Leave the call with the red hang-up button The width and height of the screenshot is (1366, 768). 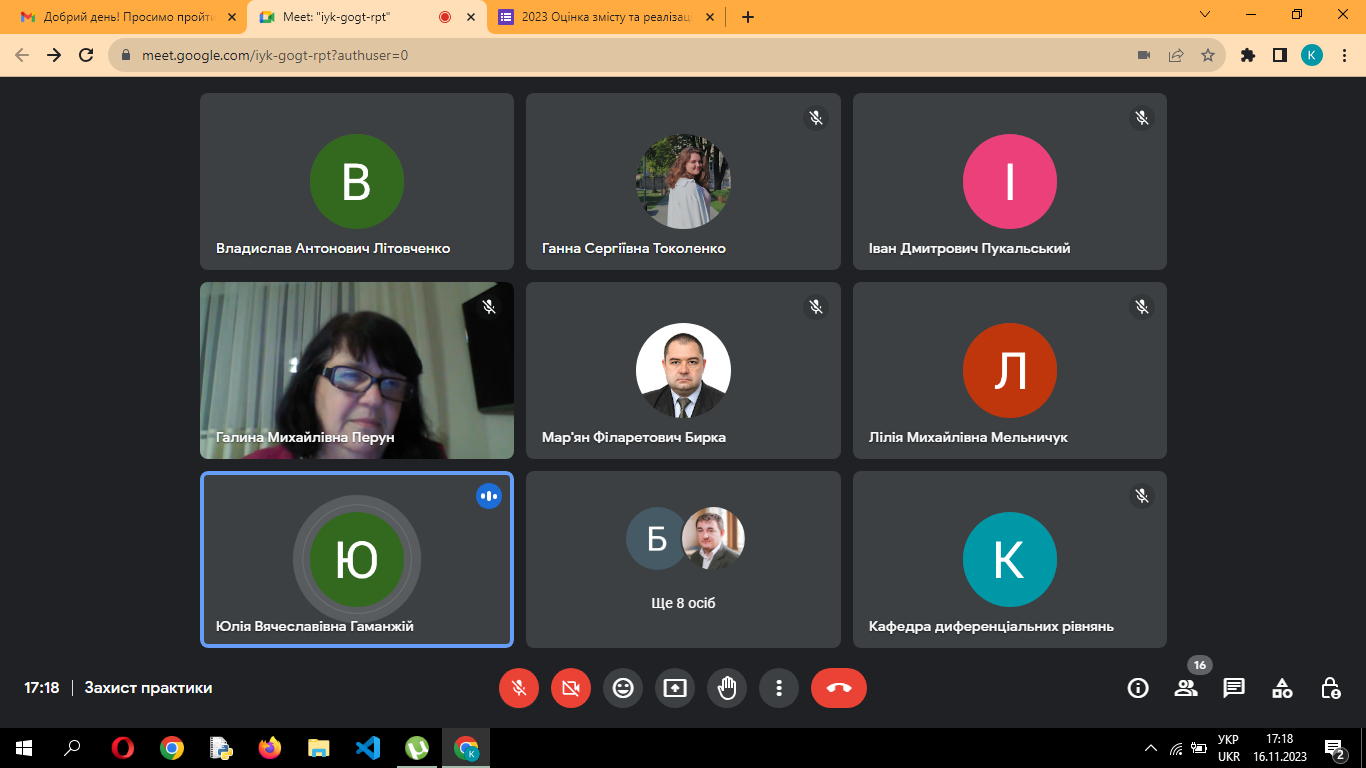pos(839,688)
